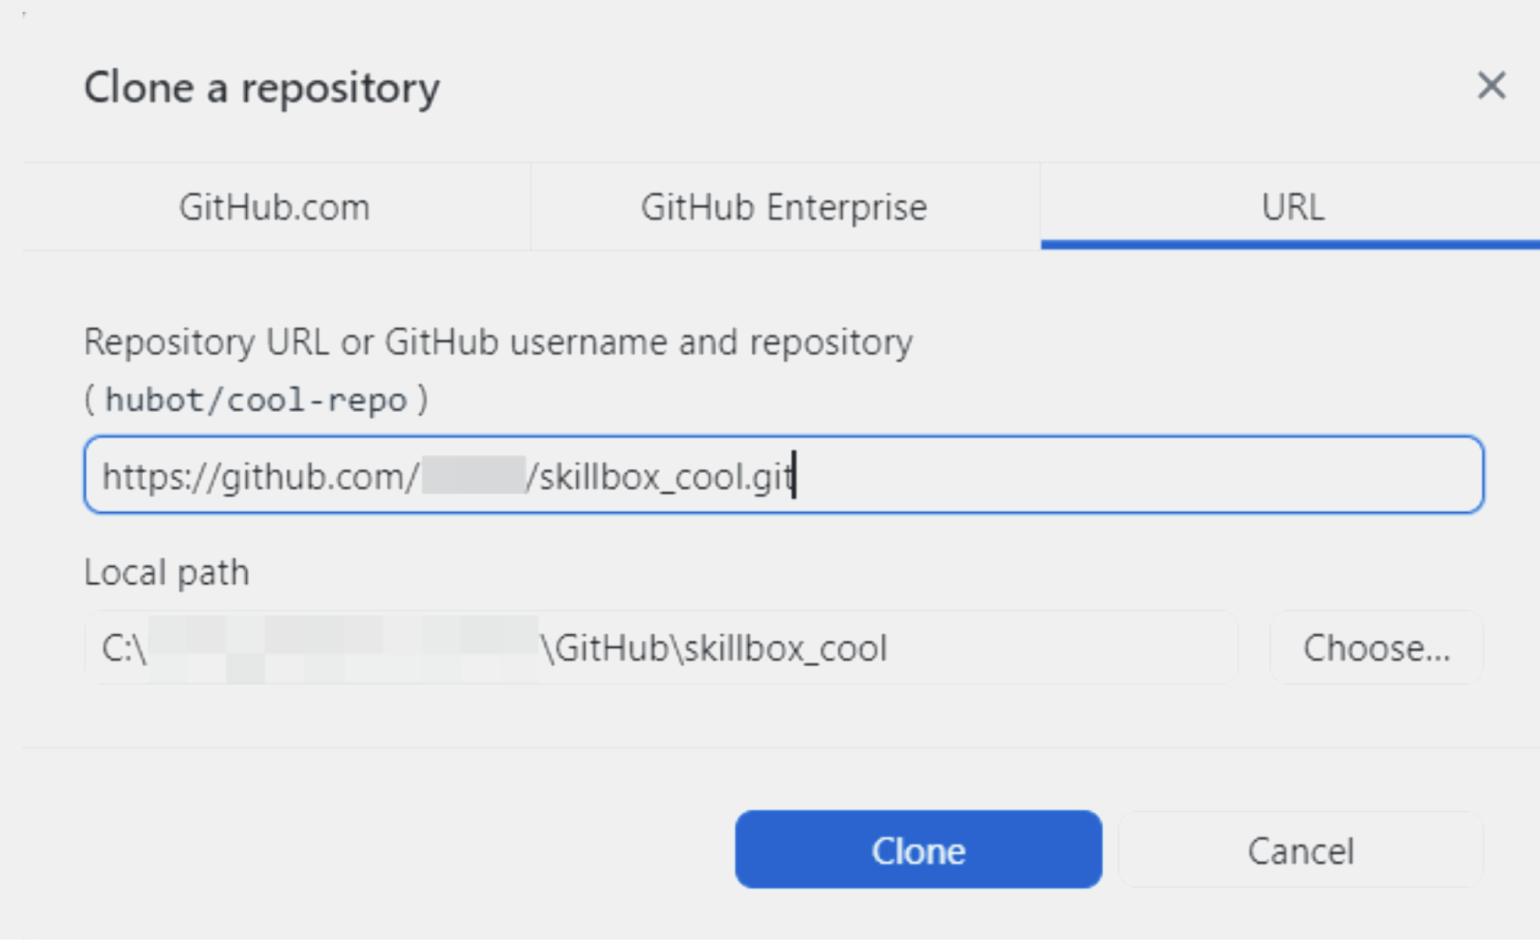
Task: Click the "C:\" prefix in Local path
Action: (124, 649)
